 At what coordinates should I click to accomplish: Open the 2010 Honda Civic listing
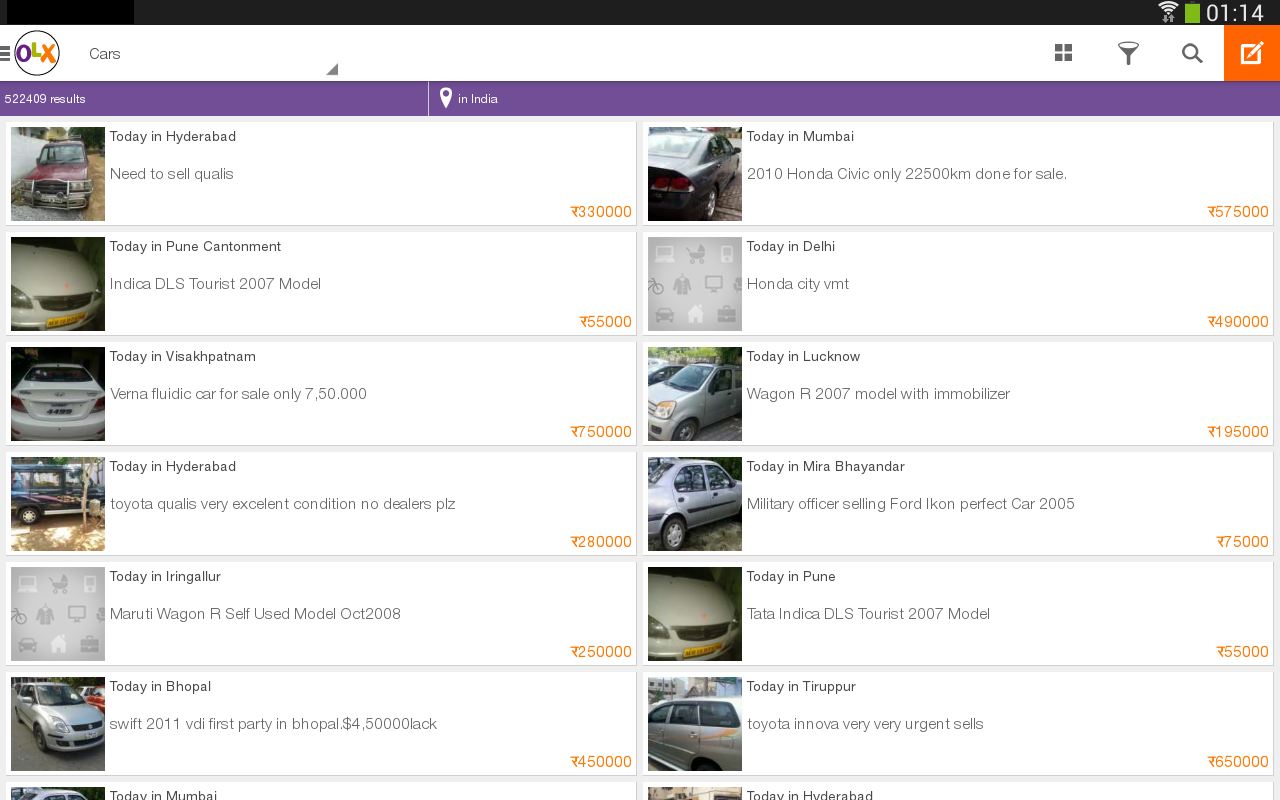click(x=958, y=174)
